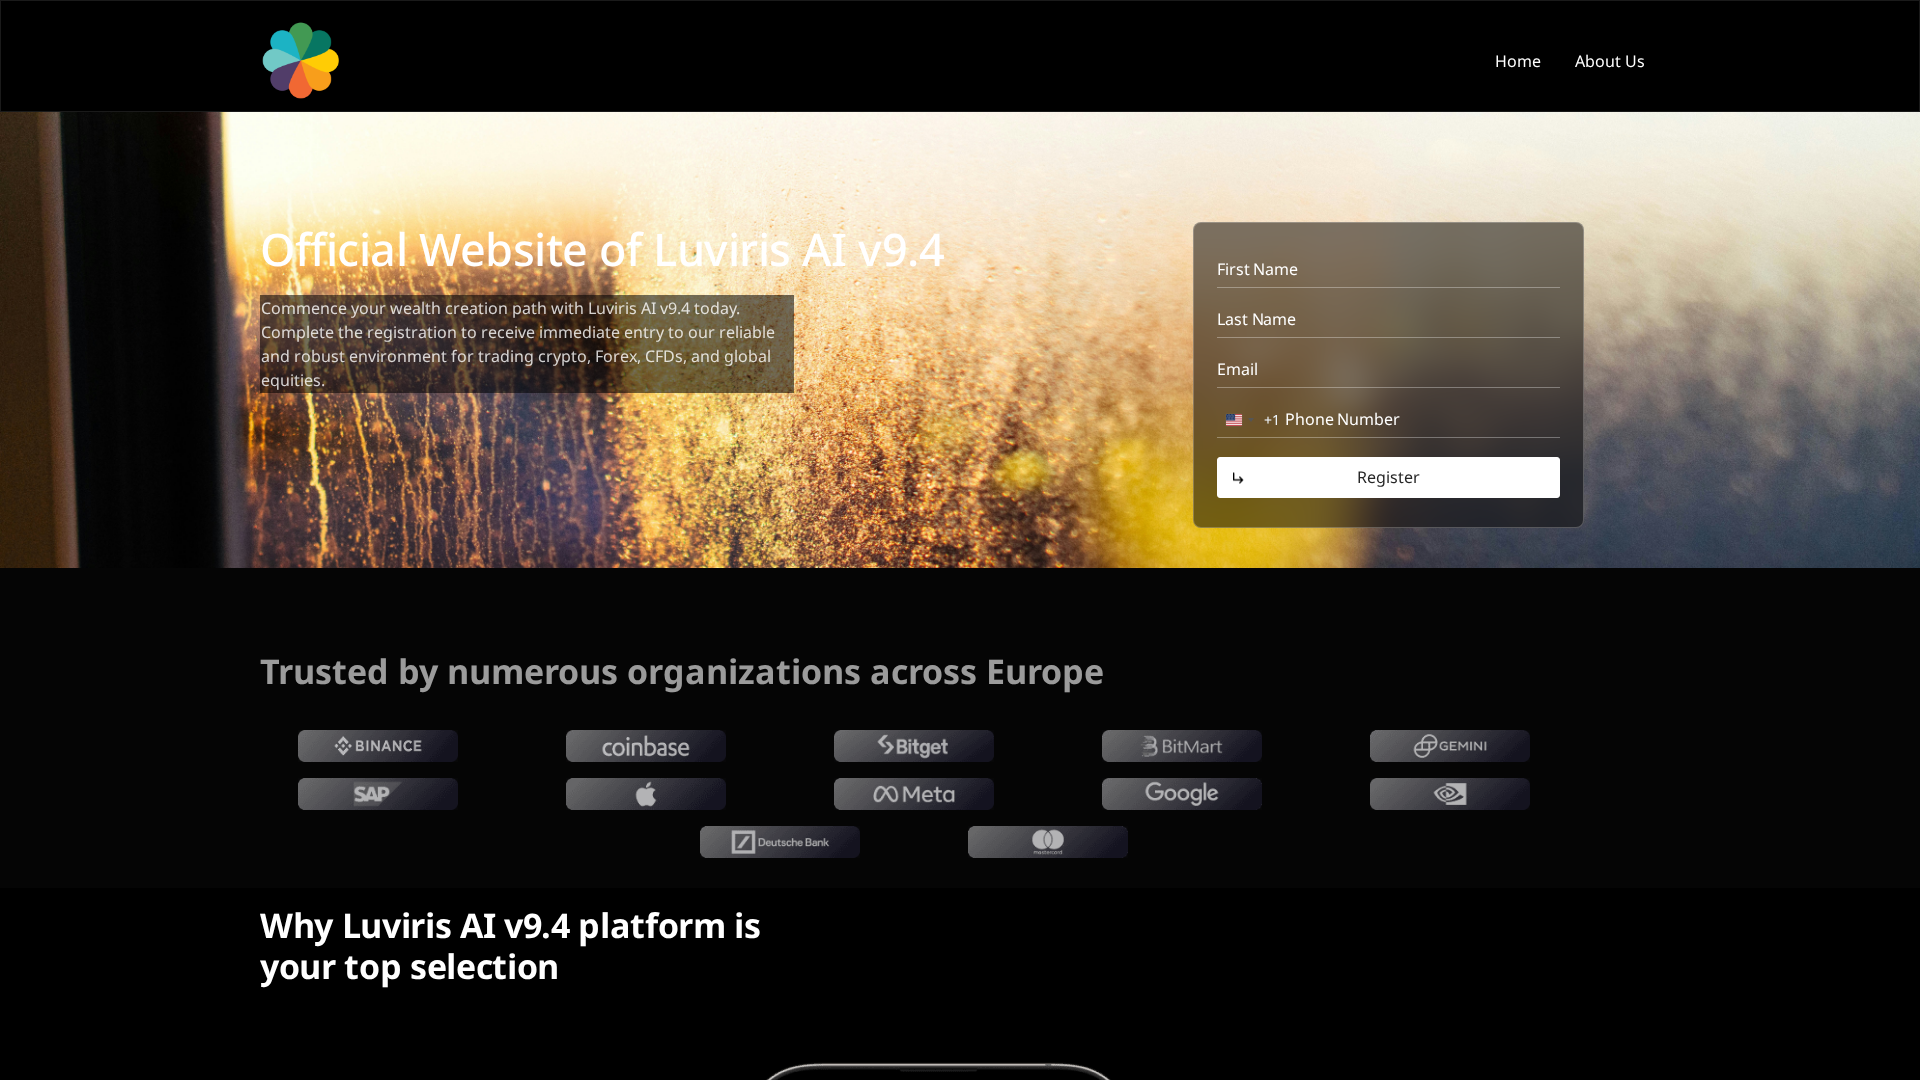The height and width of the screenshot is (1080, 1920).
Task: Click the Deutsche Bank logo
Action: click(x=779, y=841)
